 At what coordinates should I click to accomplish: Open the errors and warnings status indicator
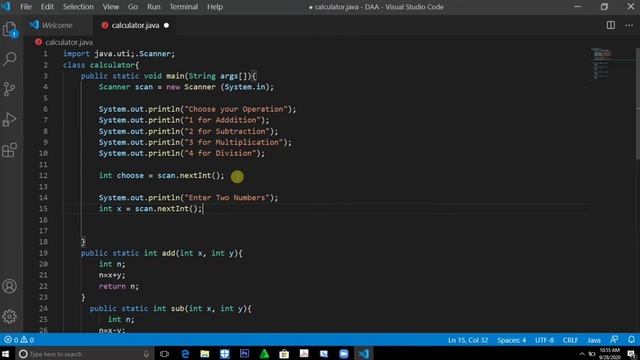(x=19, y=340)
